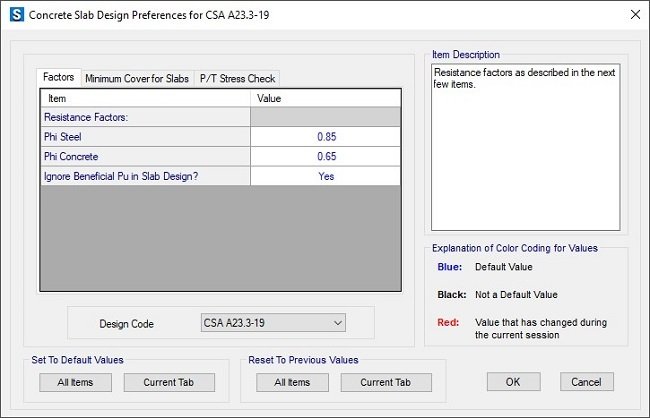
Task: Dismiss the dialog with the Cancel button
Action: coord(587,382)
